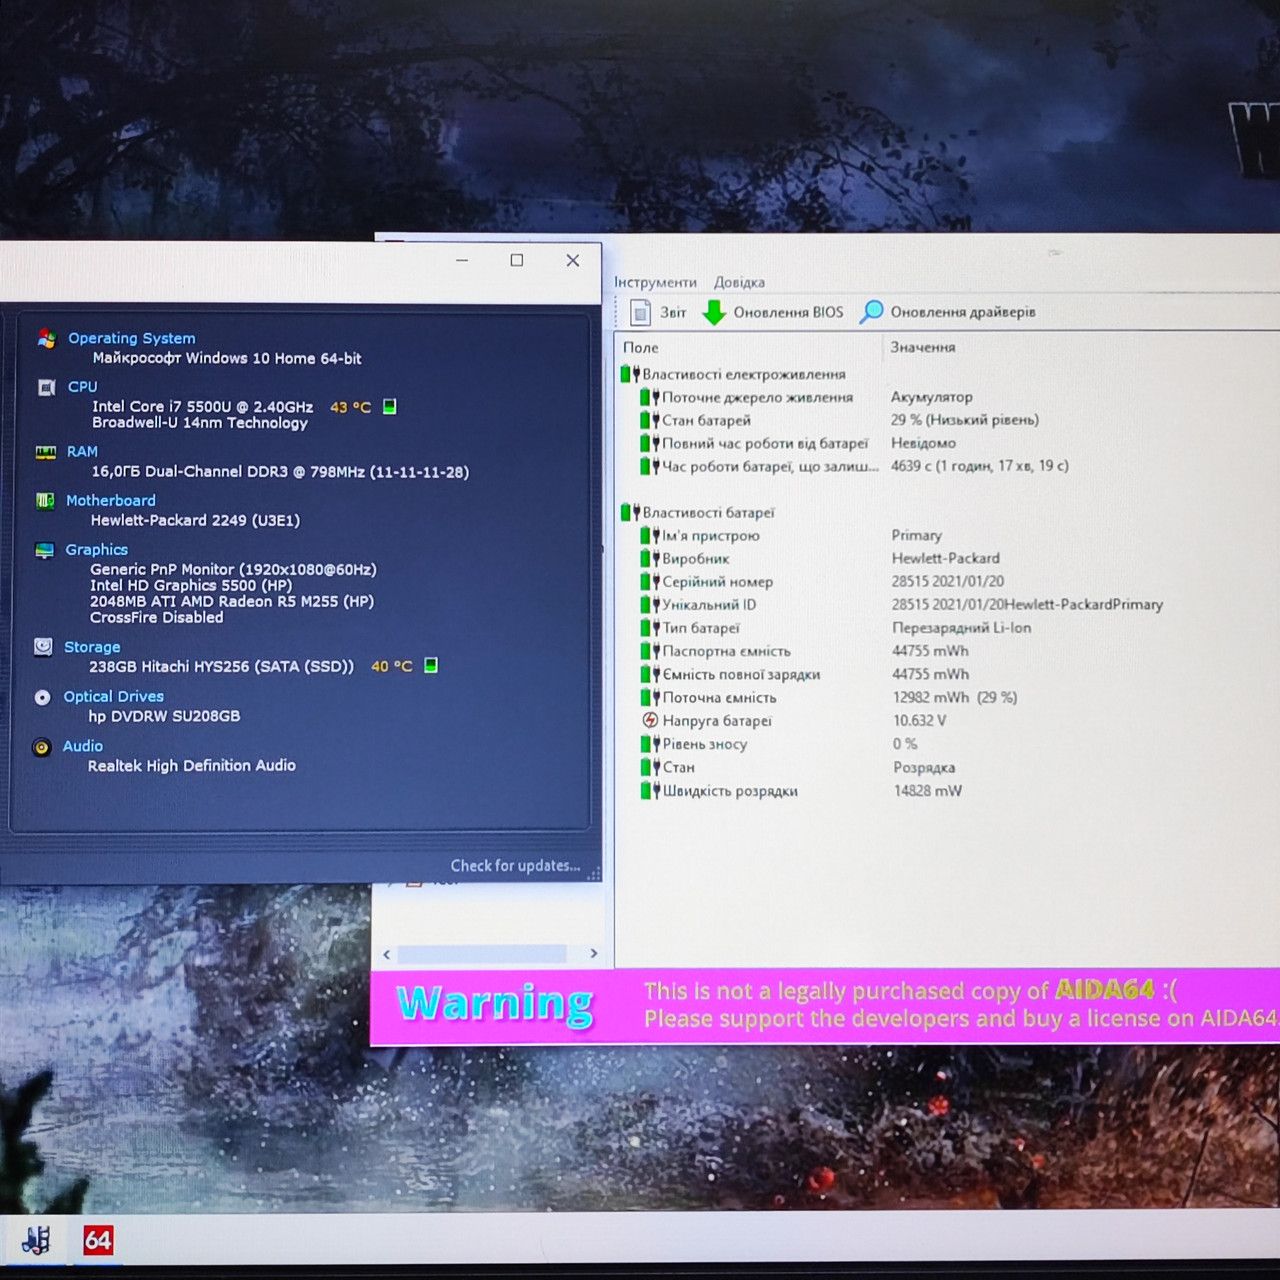Click the Storage temperature green indicator
Screen dimensions: 1280x1280
[431, 665]
